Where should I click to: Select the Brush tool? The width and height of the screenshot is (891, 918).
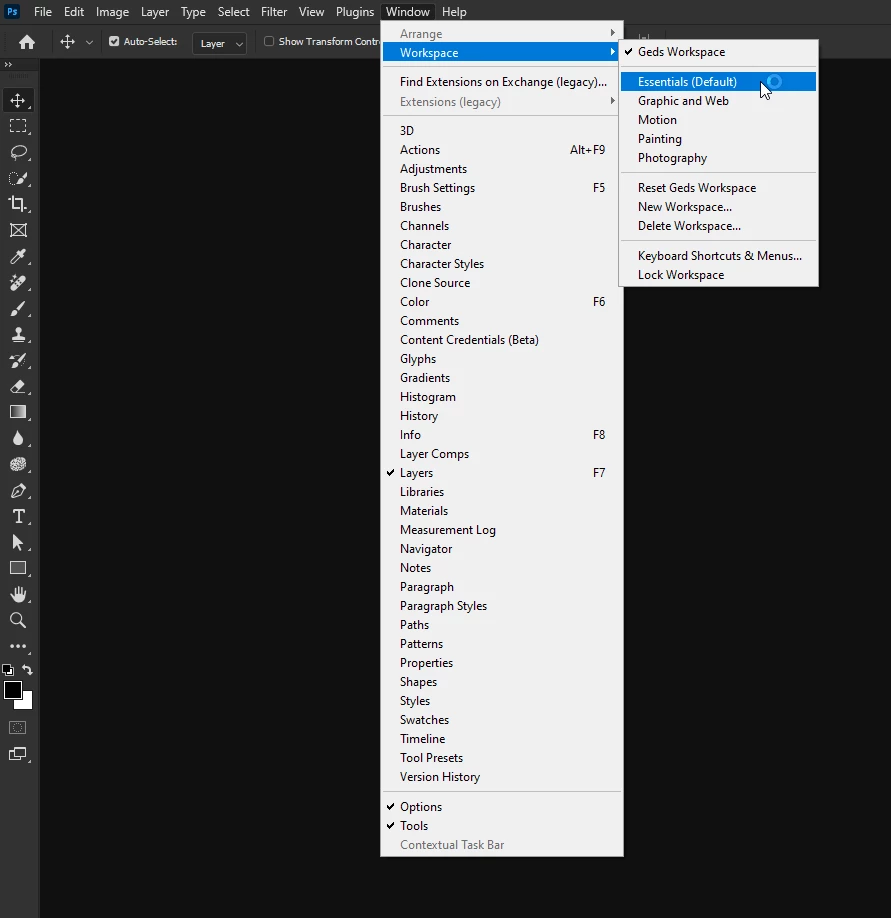pos(18,309)
